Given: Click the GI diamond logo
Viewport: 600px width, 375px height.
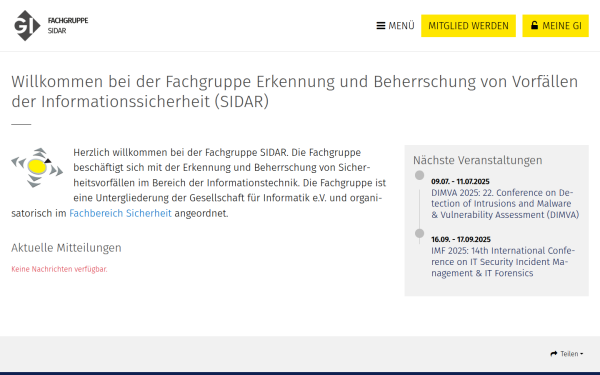Looking at the screenshot, I should [27, 26].
